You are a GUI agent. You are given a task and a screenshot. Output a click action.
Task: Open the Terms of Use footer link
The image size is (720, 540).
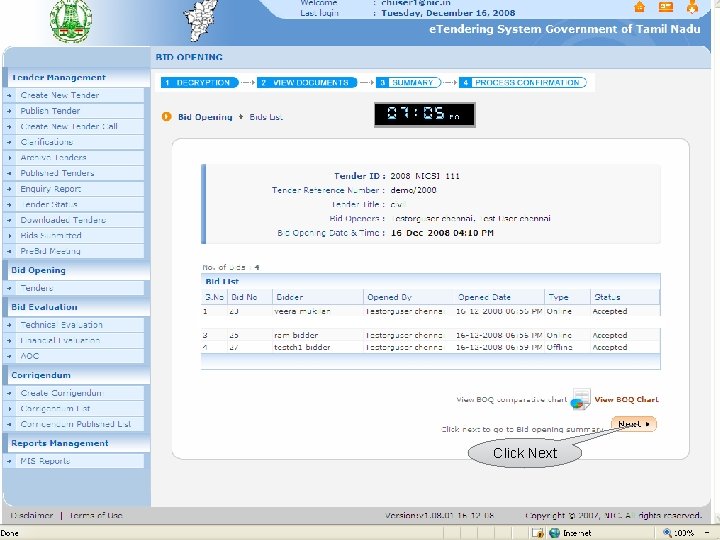pos(96,515)
